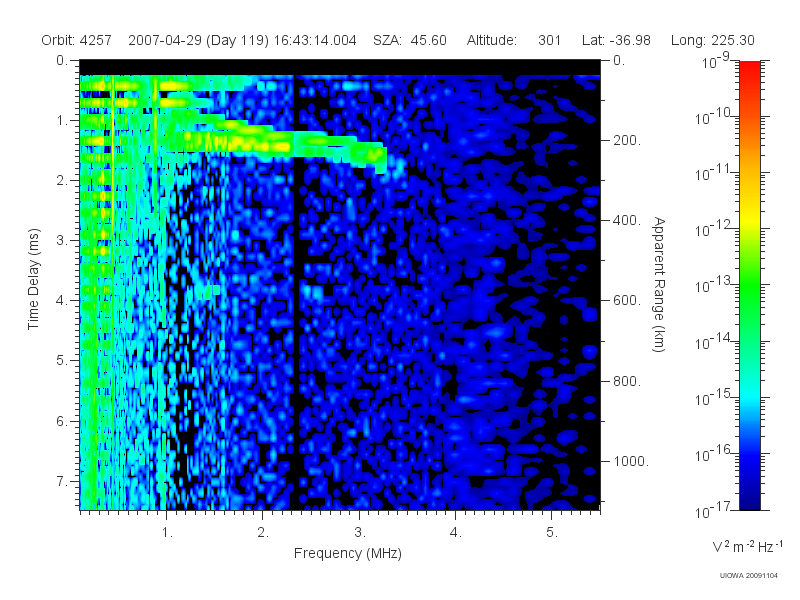This screenshot has width=800, height=600.
Task: Click the 'Lat: -36.98' header text
Action: pyautogui.click(x=616, y=40)
